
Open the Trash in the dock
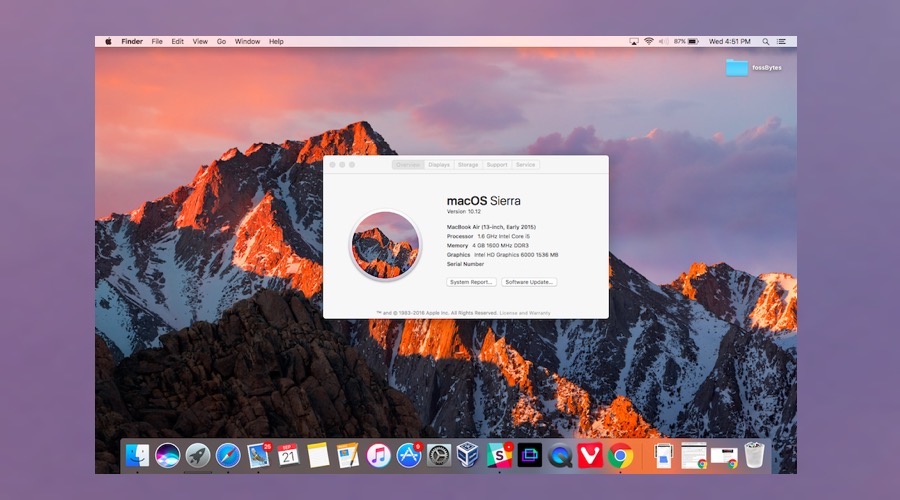[754, 456]
